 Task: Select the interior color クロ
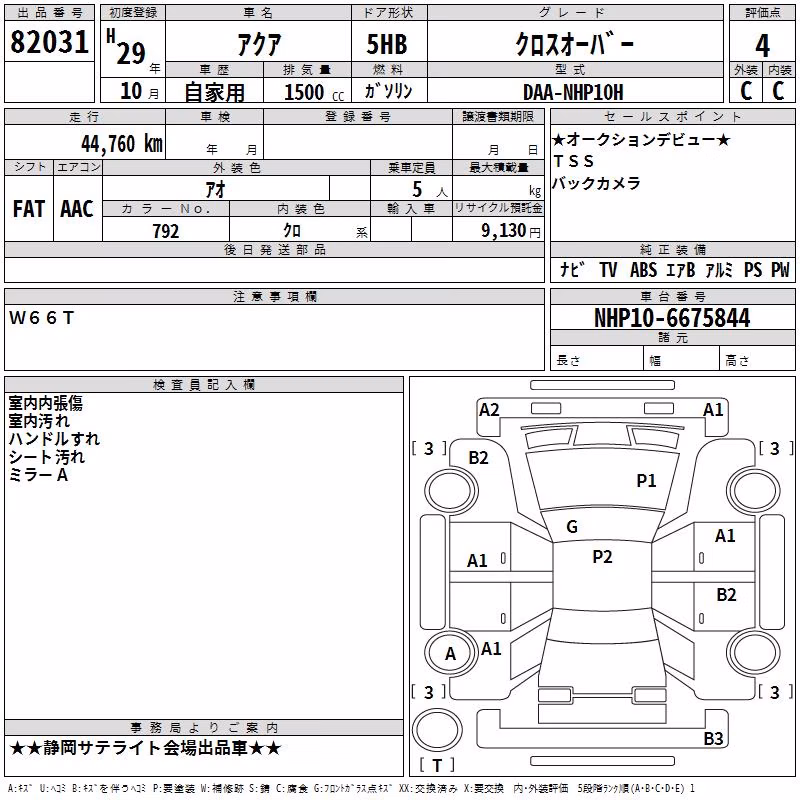point(292,231)
